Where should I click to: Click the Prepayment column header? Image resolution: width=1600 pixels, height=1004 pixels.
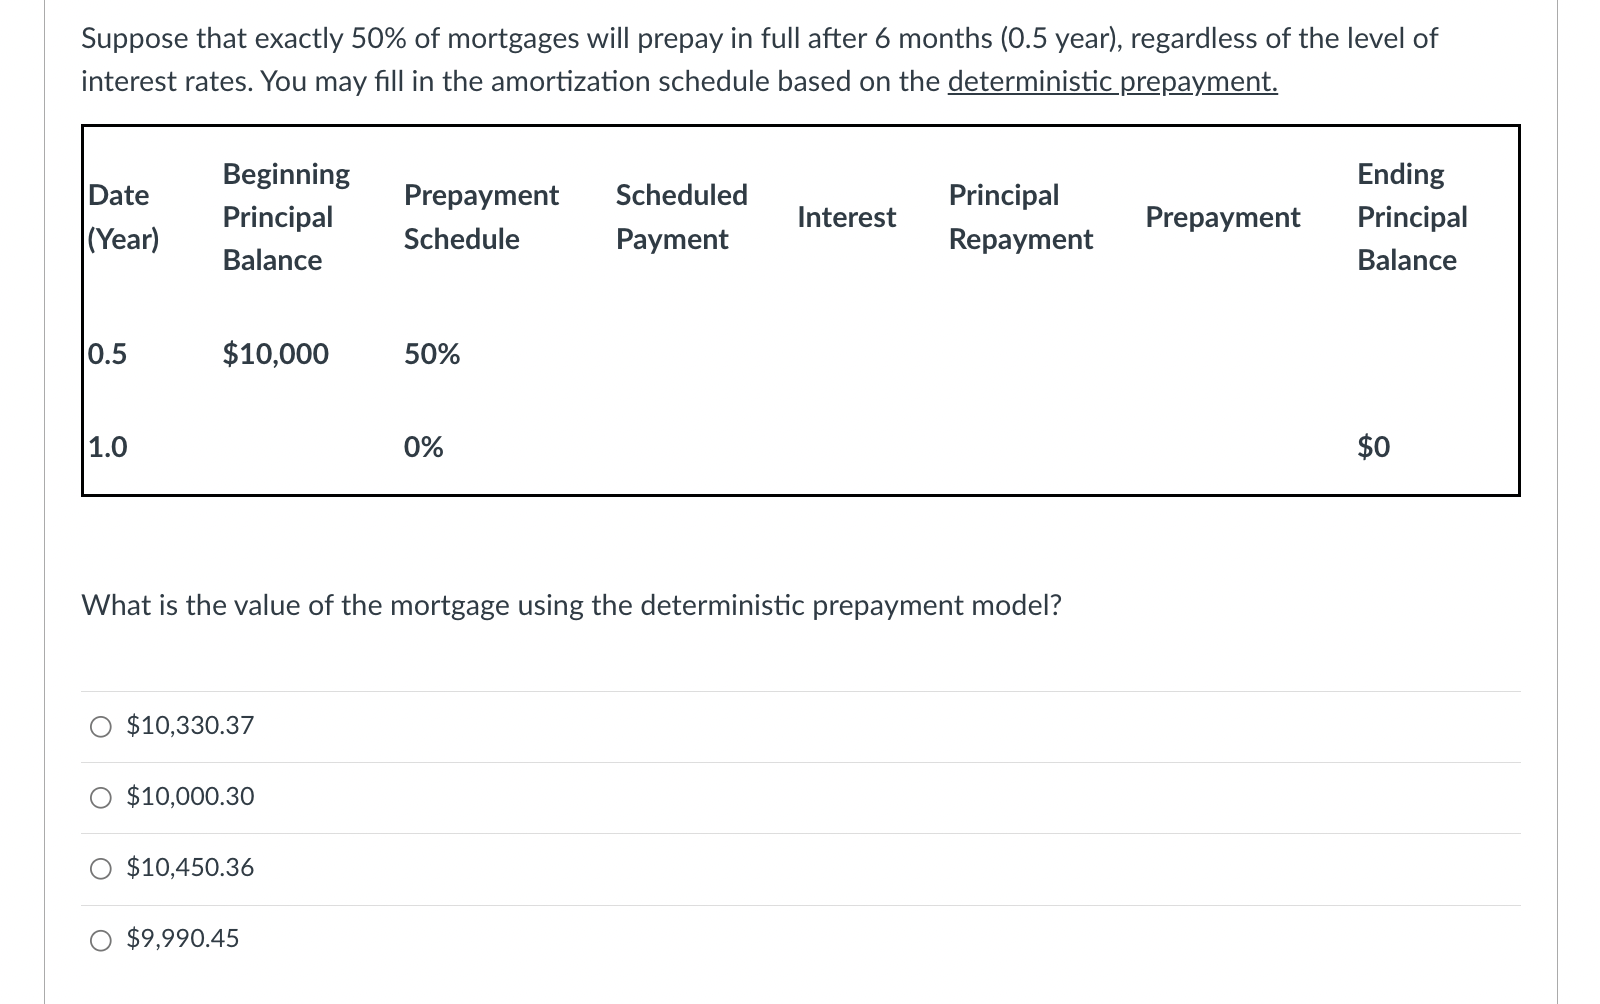(x=1222, y=218)
